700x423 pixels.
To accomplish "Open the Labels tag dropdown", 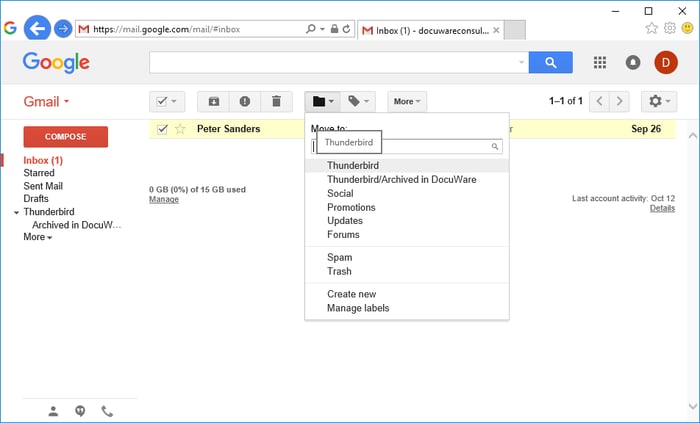I will 357,101.
